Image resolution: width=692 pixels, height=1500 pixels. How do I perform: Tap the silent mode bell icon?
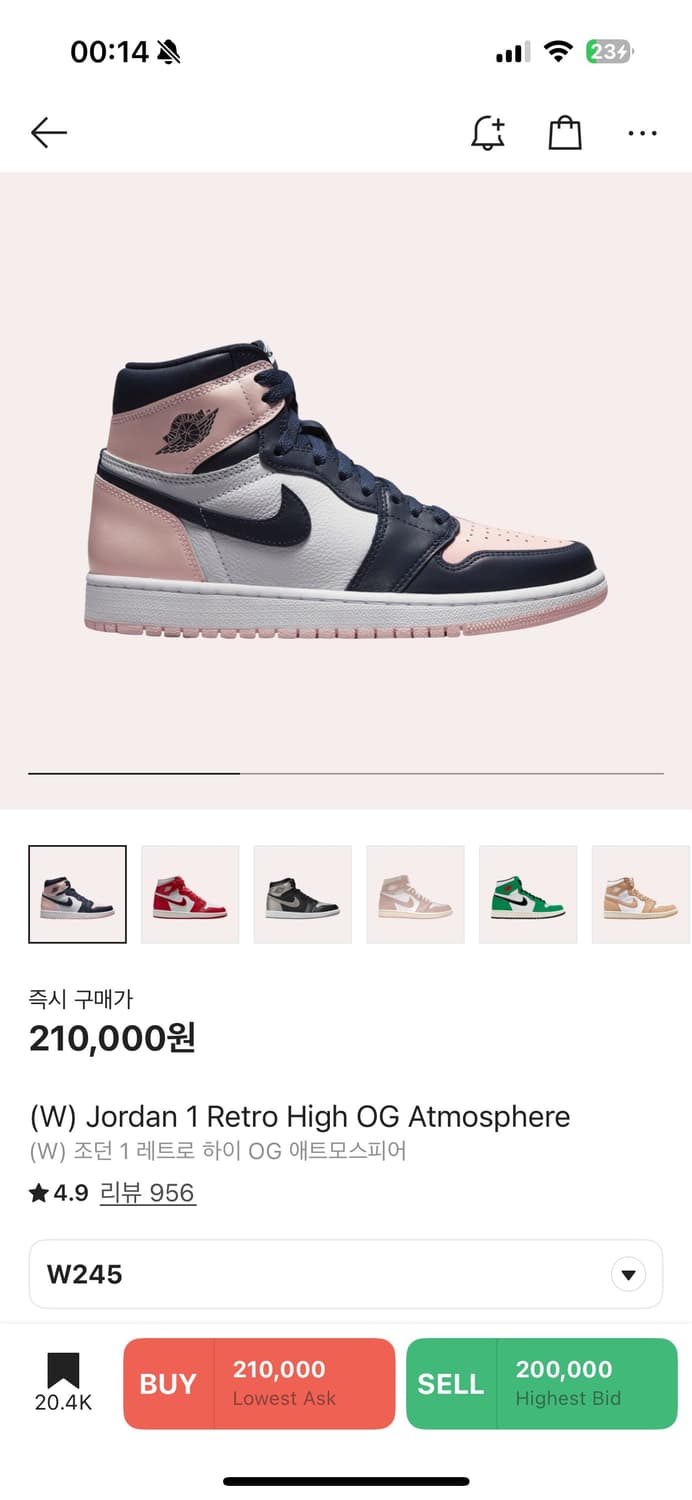(x=169, y=52)
